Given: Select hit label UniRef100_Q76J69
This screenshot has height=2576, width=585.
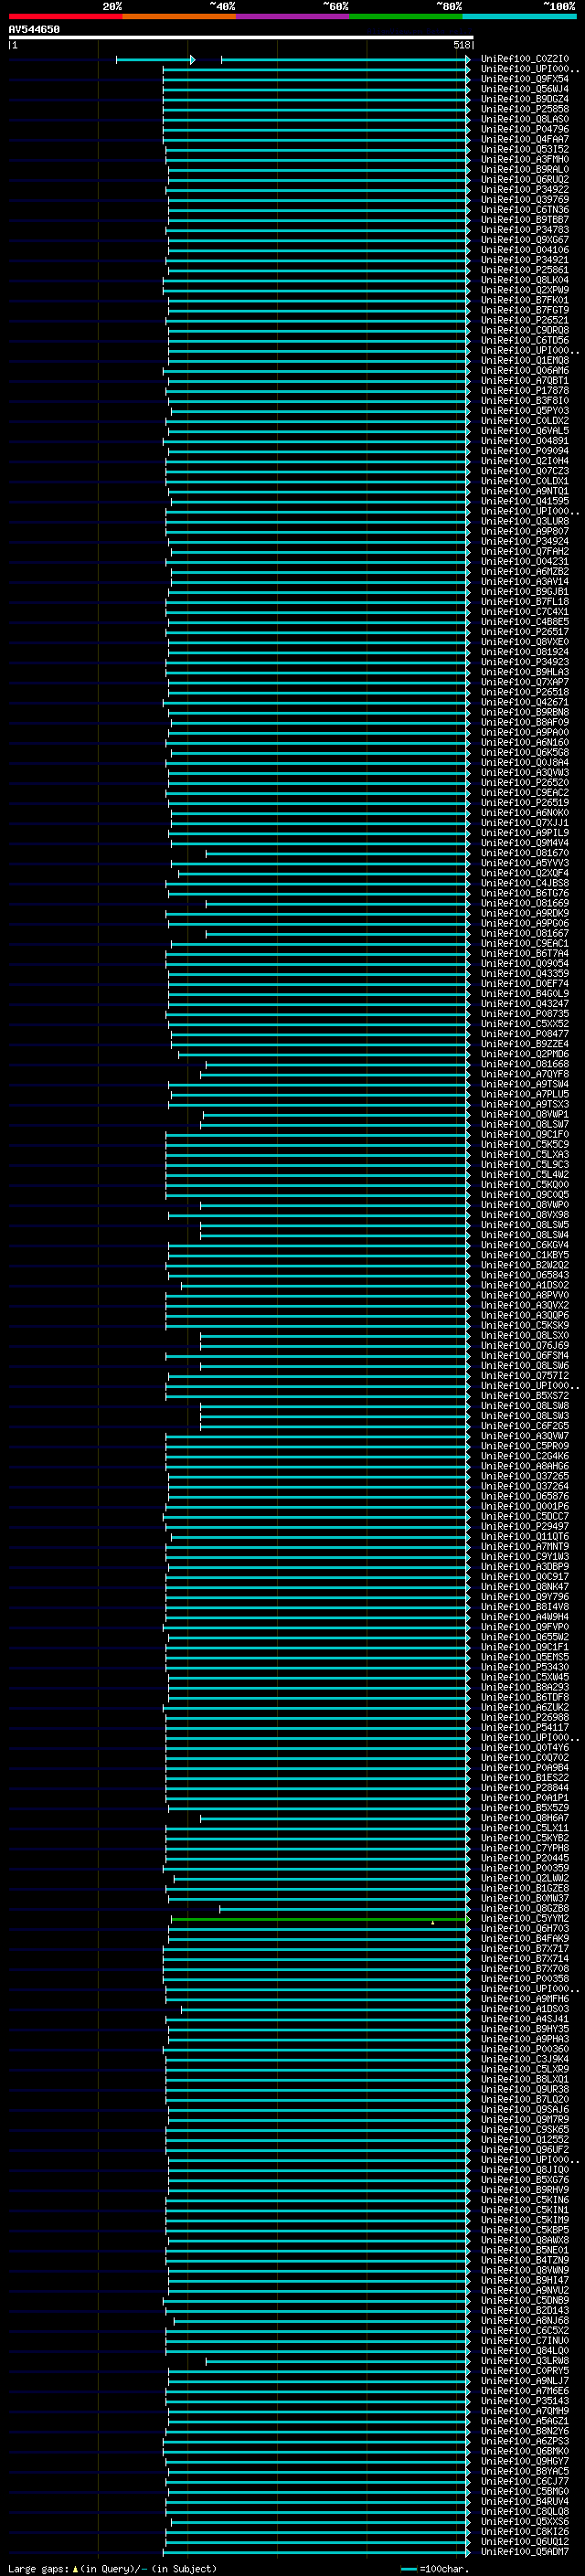Looking at the screenshot, I should [525, 1346].
